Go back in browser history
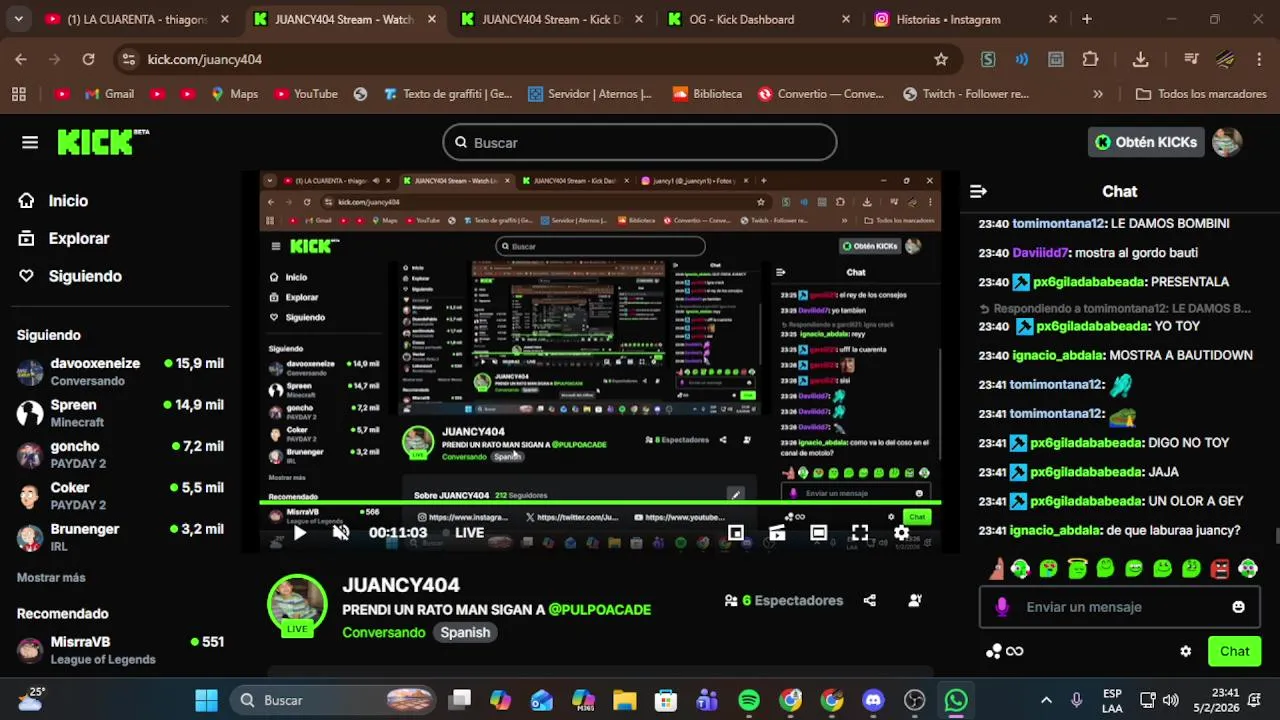Image resolution: width=1280 pixels, height=720 pixels. 21,59
